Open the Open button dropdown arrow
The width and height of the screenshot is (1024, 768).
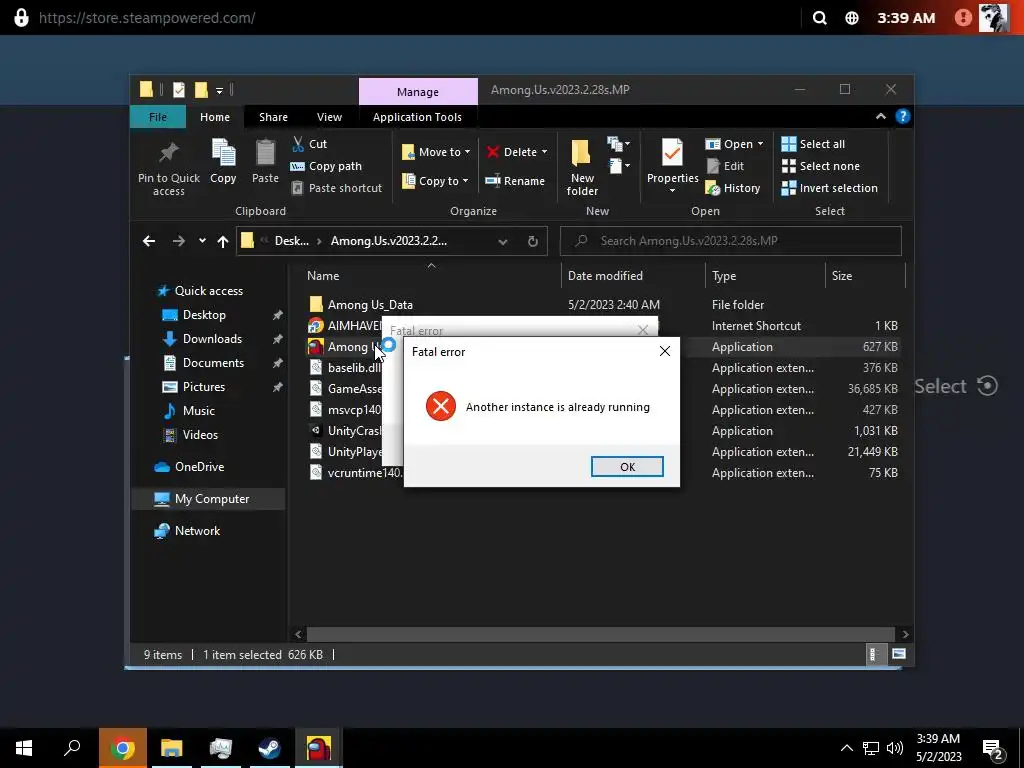pos(760,144)
